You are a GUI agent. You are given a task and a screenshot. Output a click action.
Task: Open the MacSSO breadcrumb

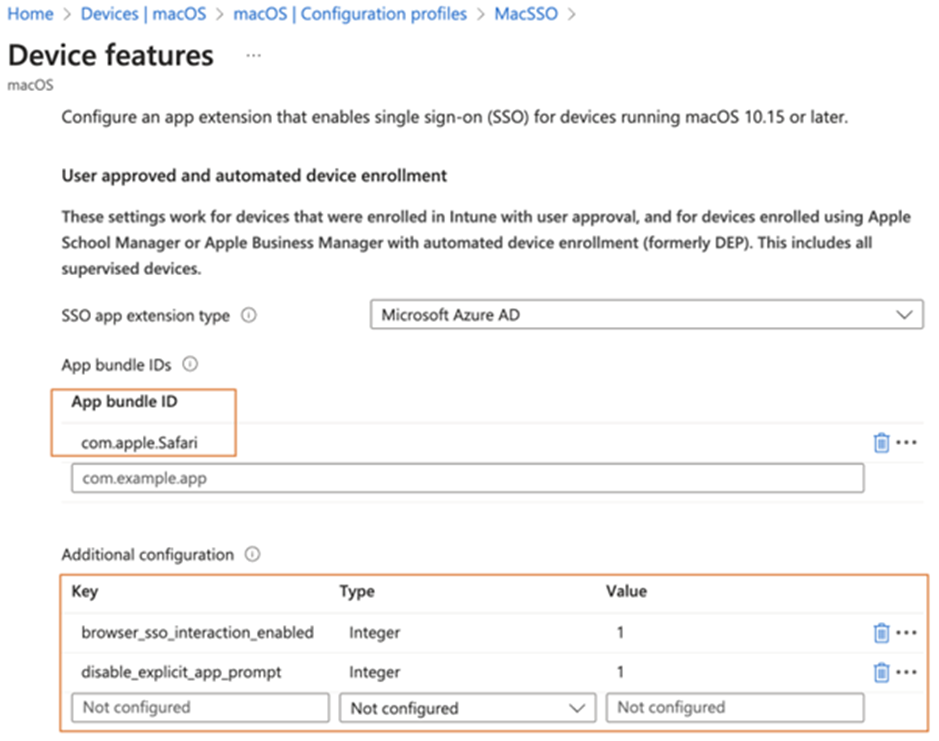[x=526, y=14]
